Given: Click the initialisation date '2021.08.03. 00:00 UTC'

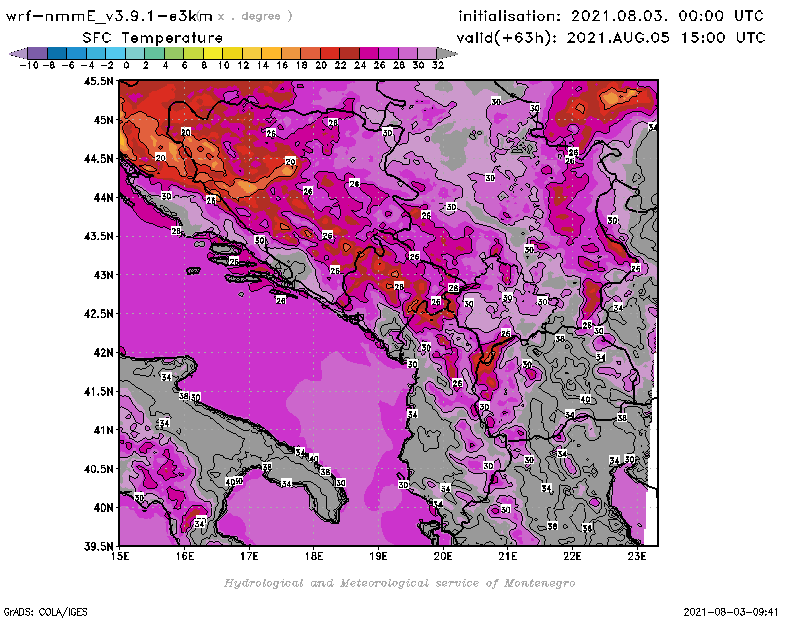Looking at the screenshot, I should [667, 16].
